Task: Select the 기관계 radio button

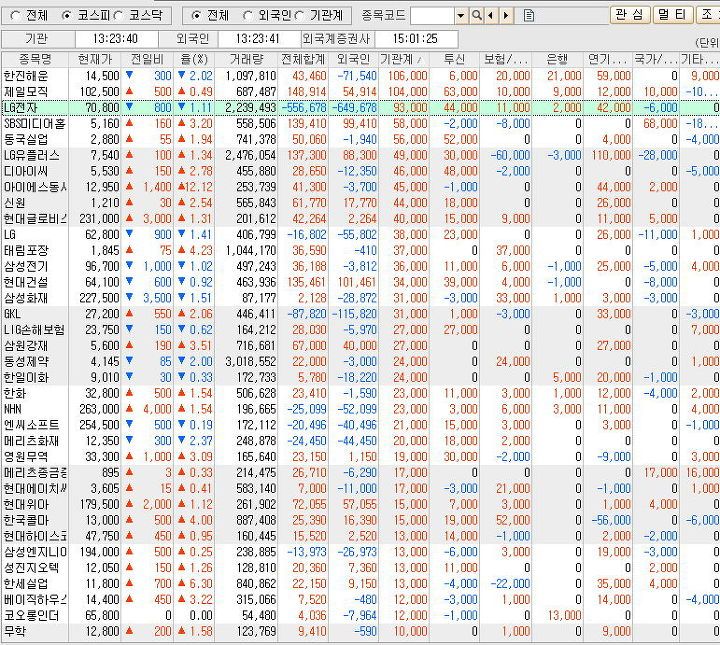Action: click(299, 16)
